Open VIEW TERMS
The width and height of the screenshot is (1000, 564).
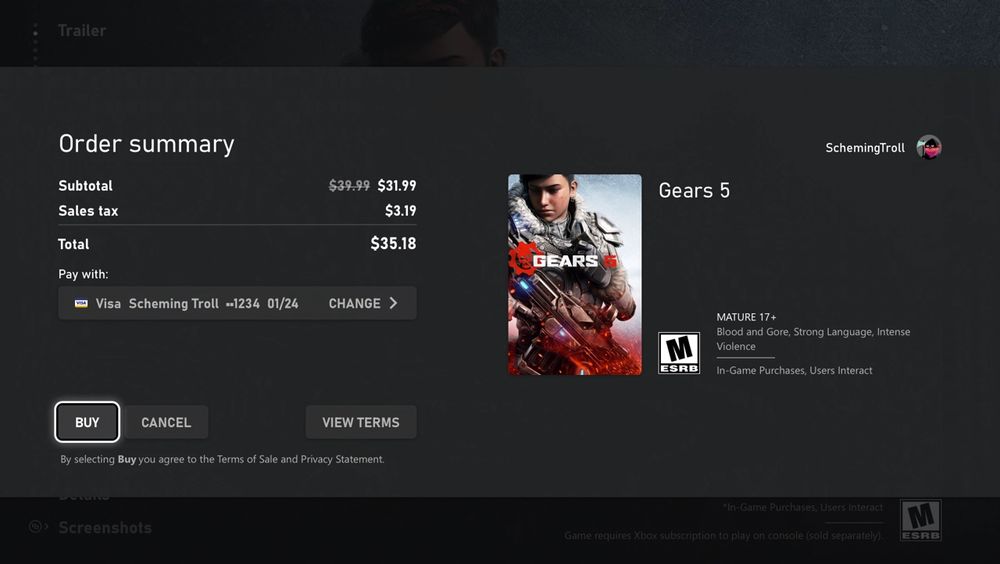(x=360, y=422)
